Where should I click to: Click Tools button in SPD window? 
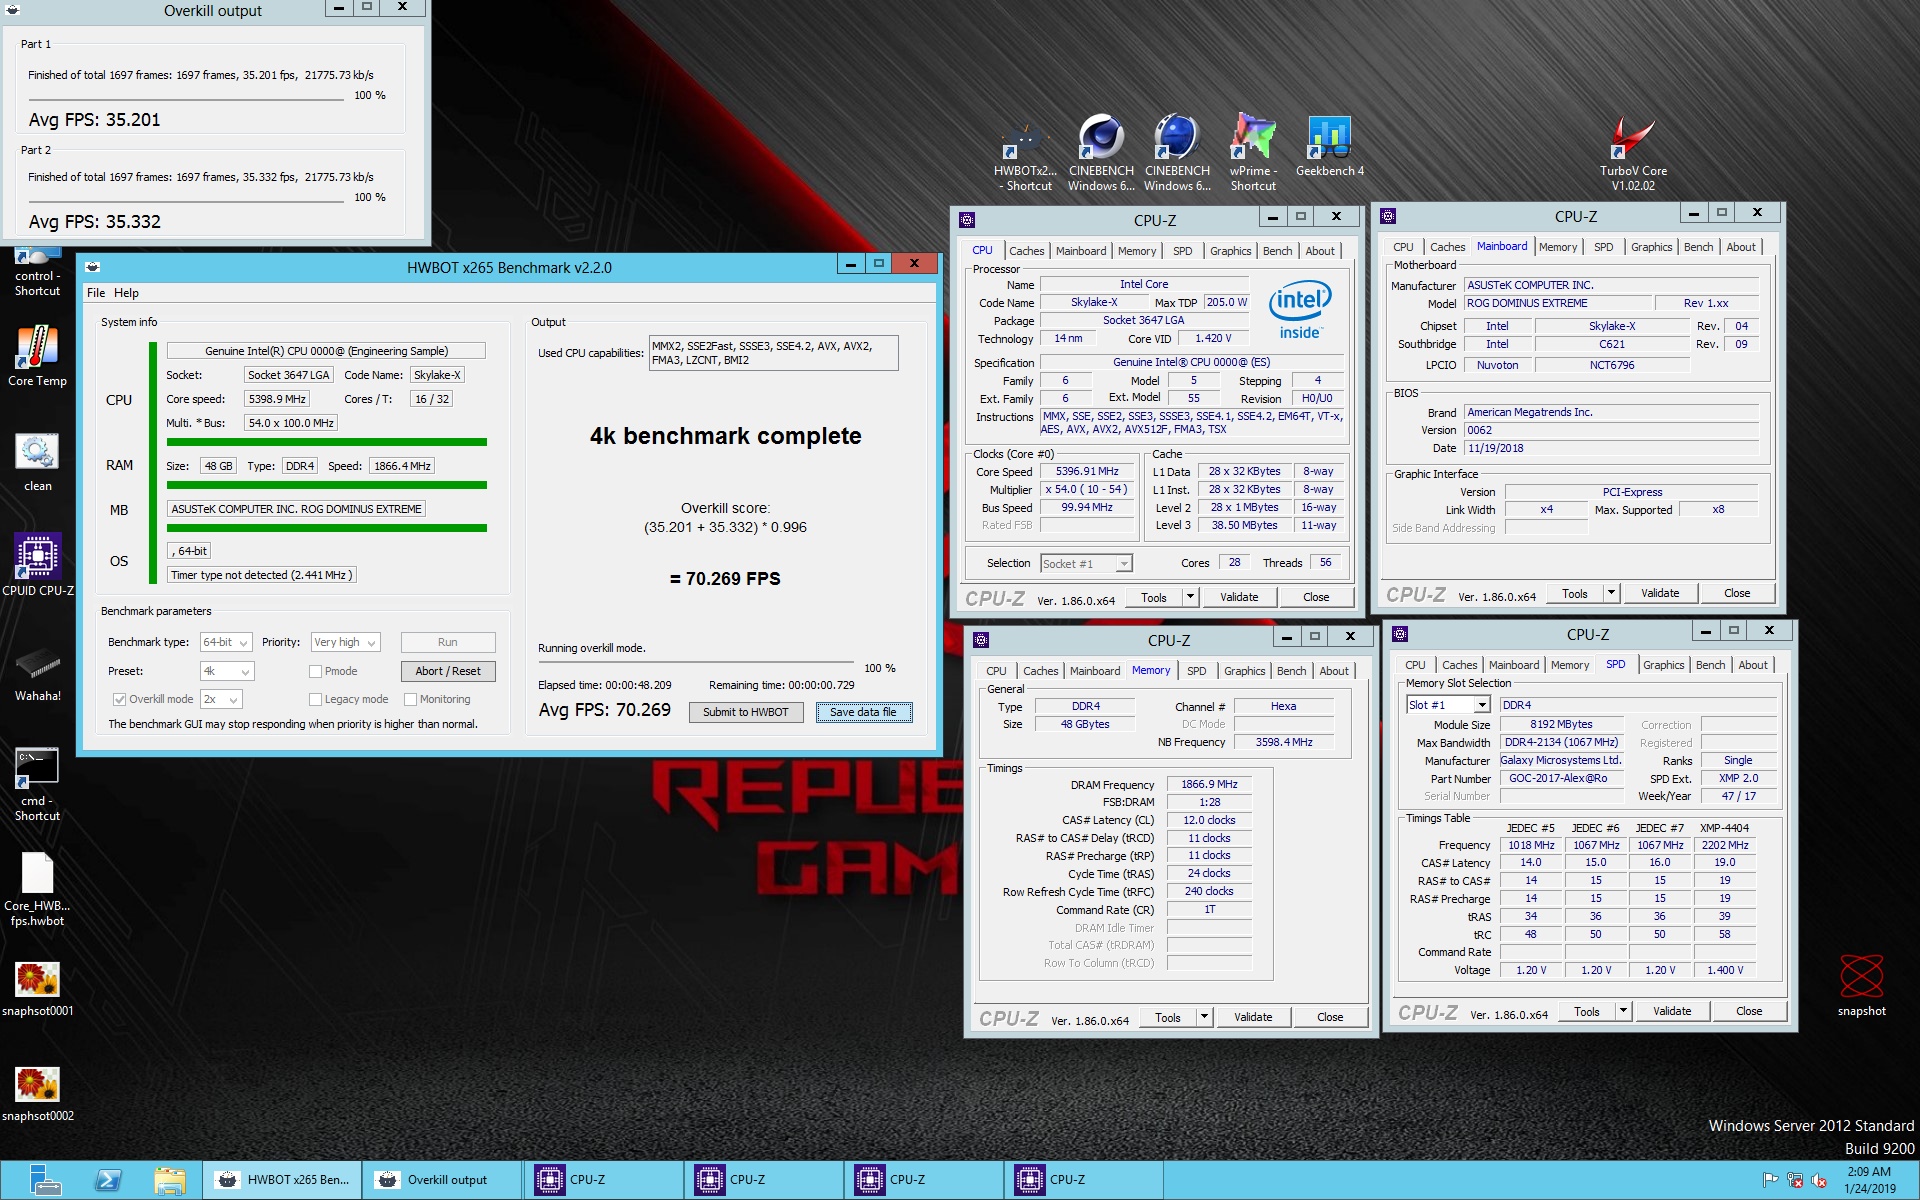[x=1586, y=1011]
